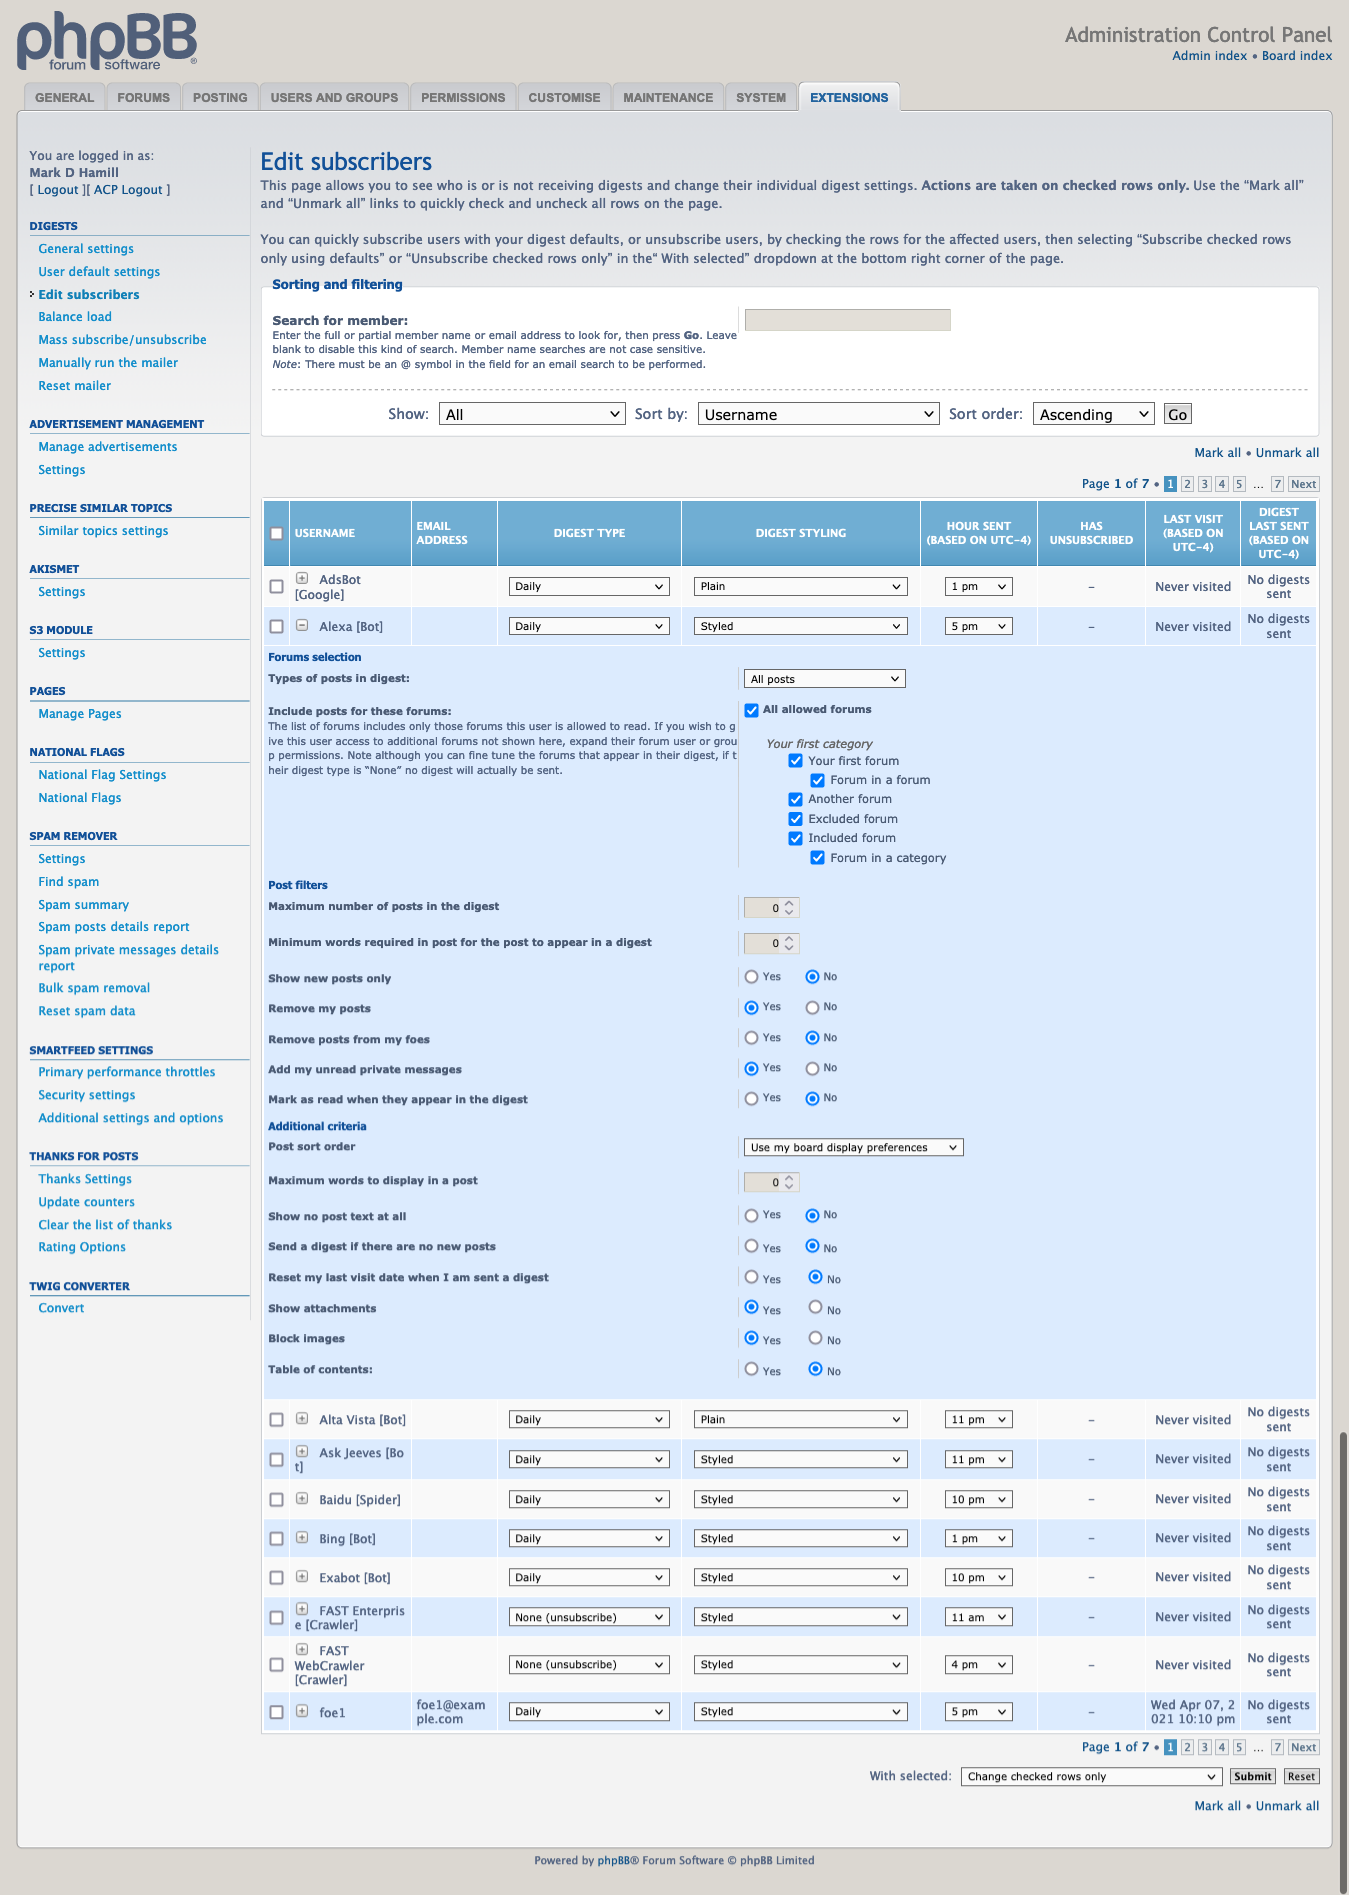Image resolution: width=1349 pixels, height=1895 pixels.
Task: Expand the AdsBot [Google] row details
Action: coord(302,579)
